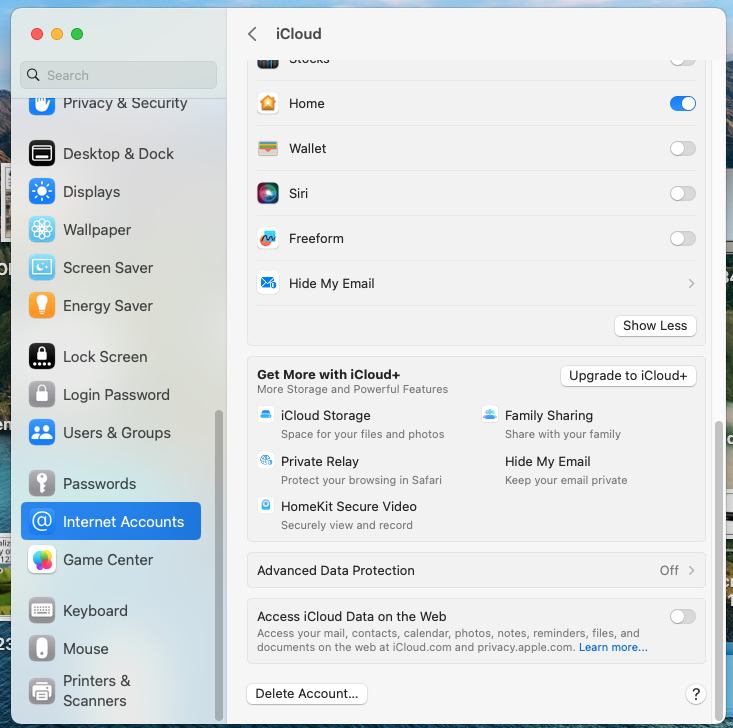Click the Screen Saver icon
Screen dimensions: 733x728
click(42, 267)
